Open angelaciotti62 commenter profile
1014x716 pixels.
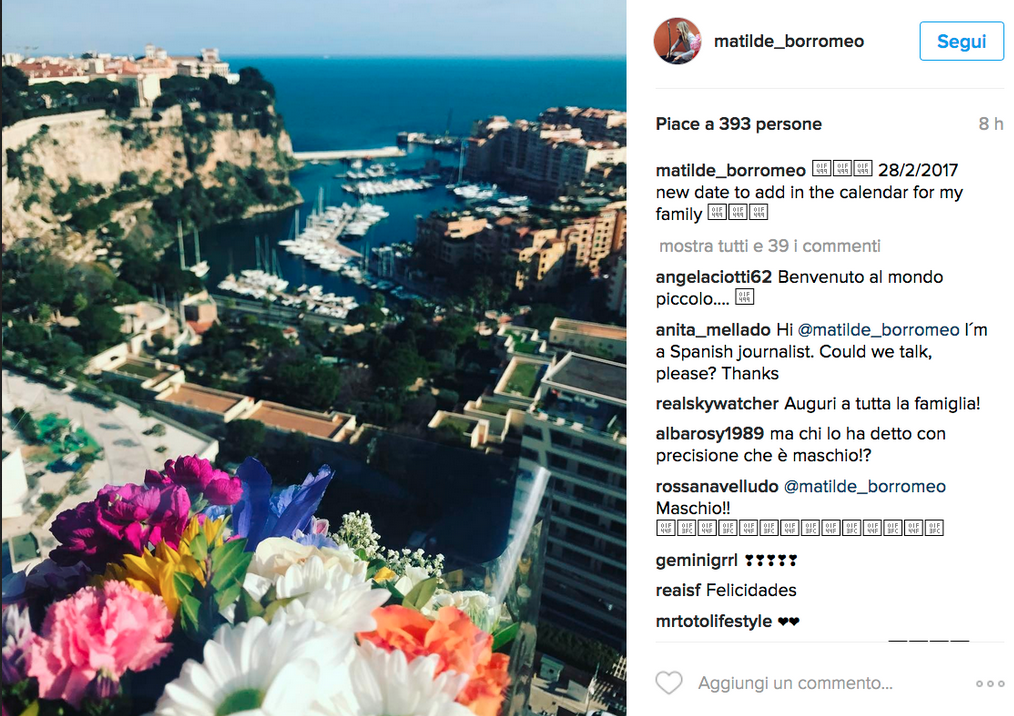coord(713,277)
